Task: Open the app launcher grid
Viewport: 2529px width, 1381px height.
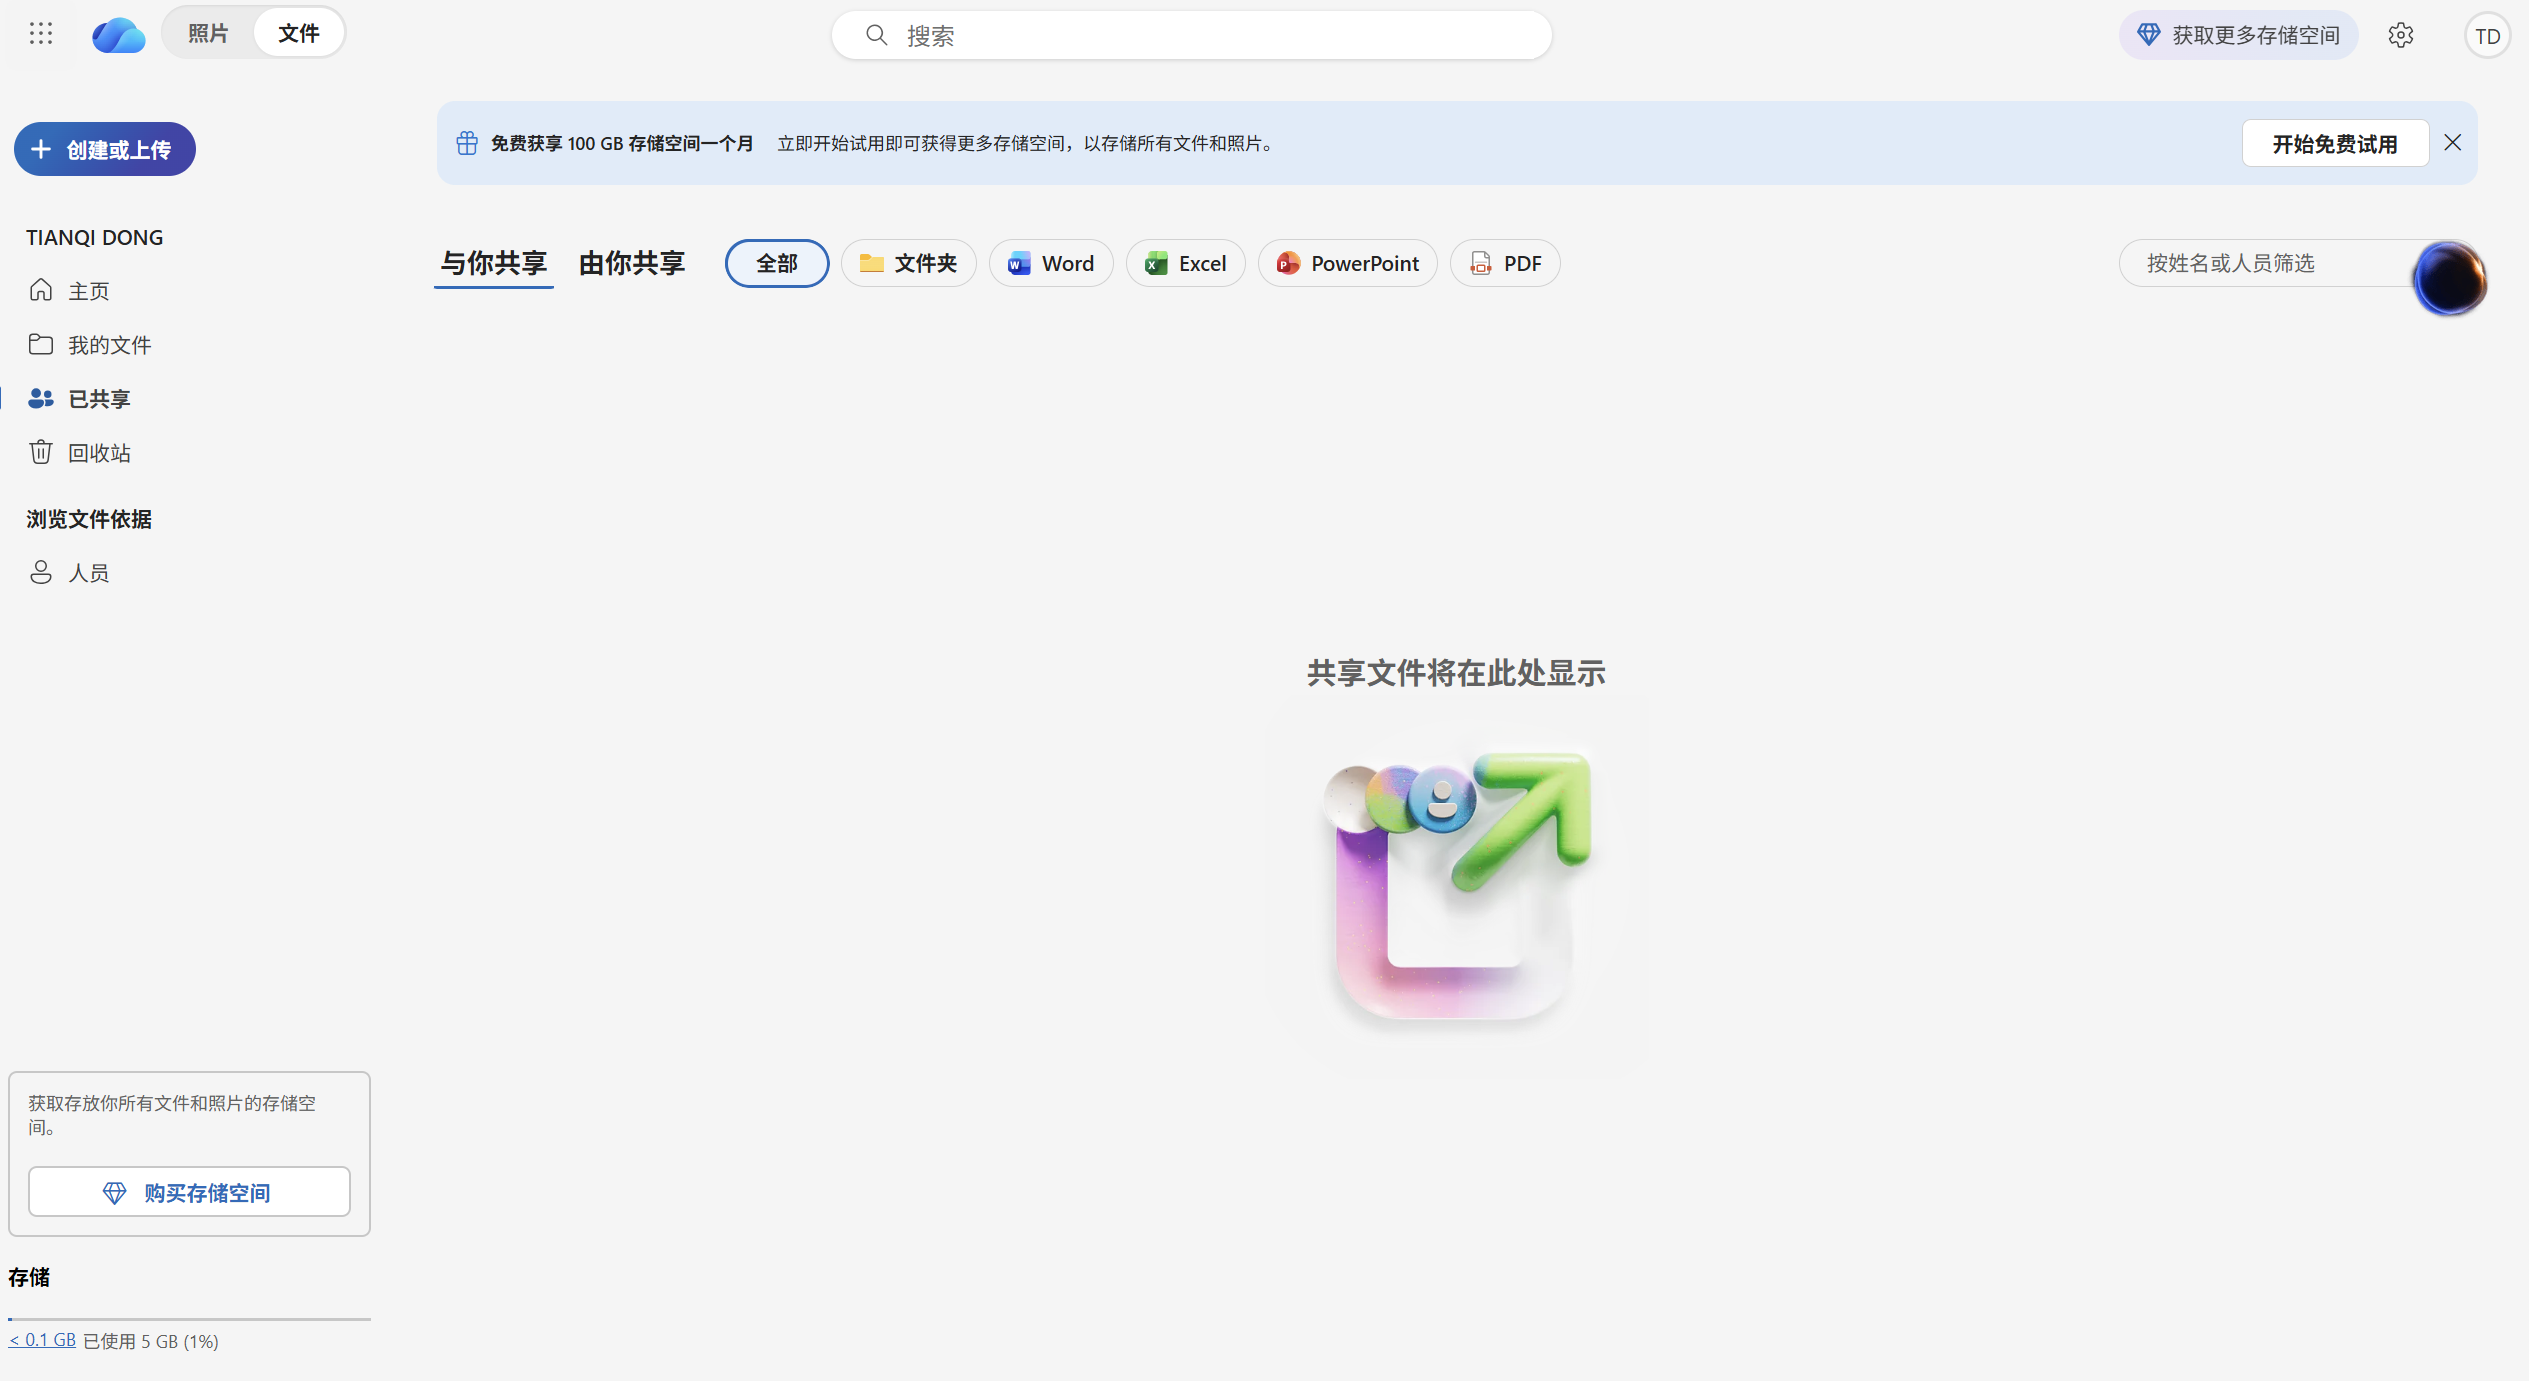Action: tap(41, 33)
